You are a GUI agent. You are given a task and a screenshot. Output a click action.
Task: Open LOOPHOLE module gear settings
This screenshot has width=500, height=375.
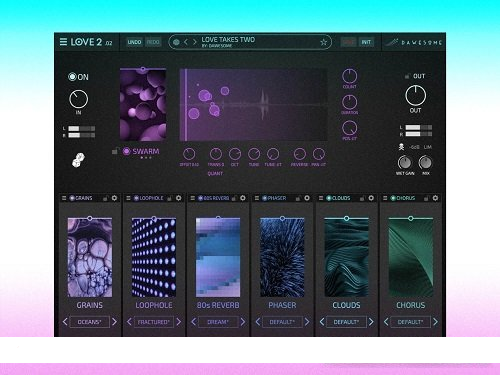click(x=179, y=198)
